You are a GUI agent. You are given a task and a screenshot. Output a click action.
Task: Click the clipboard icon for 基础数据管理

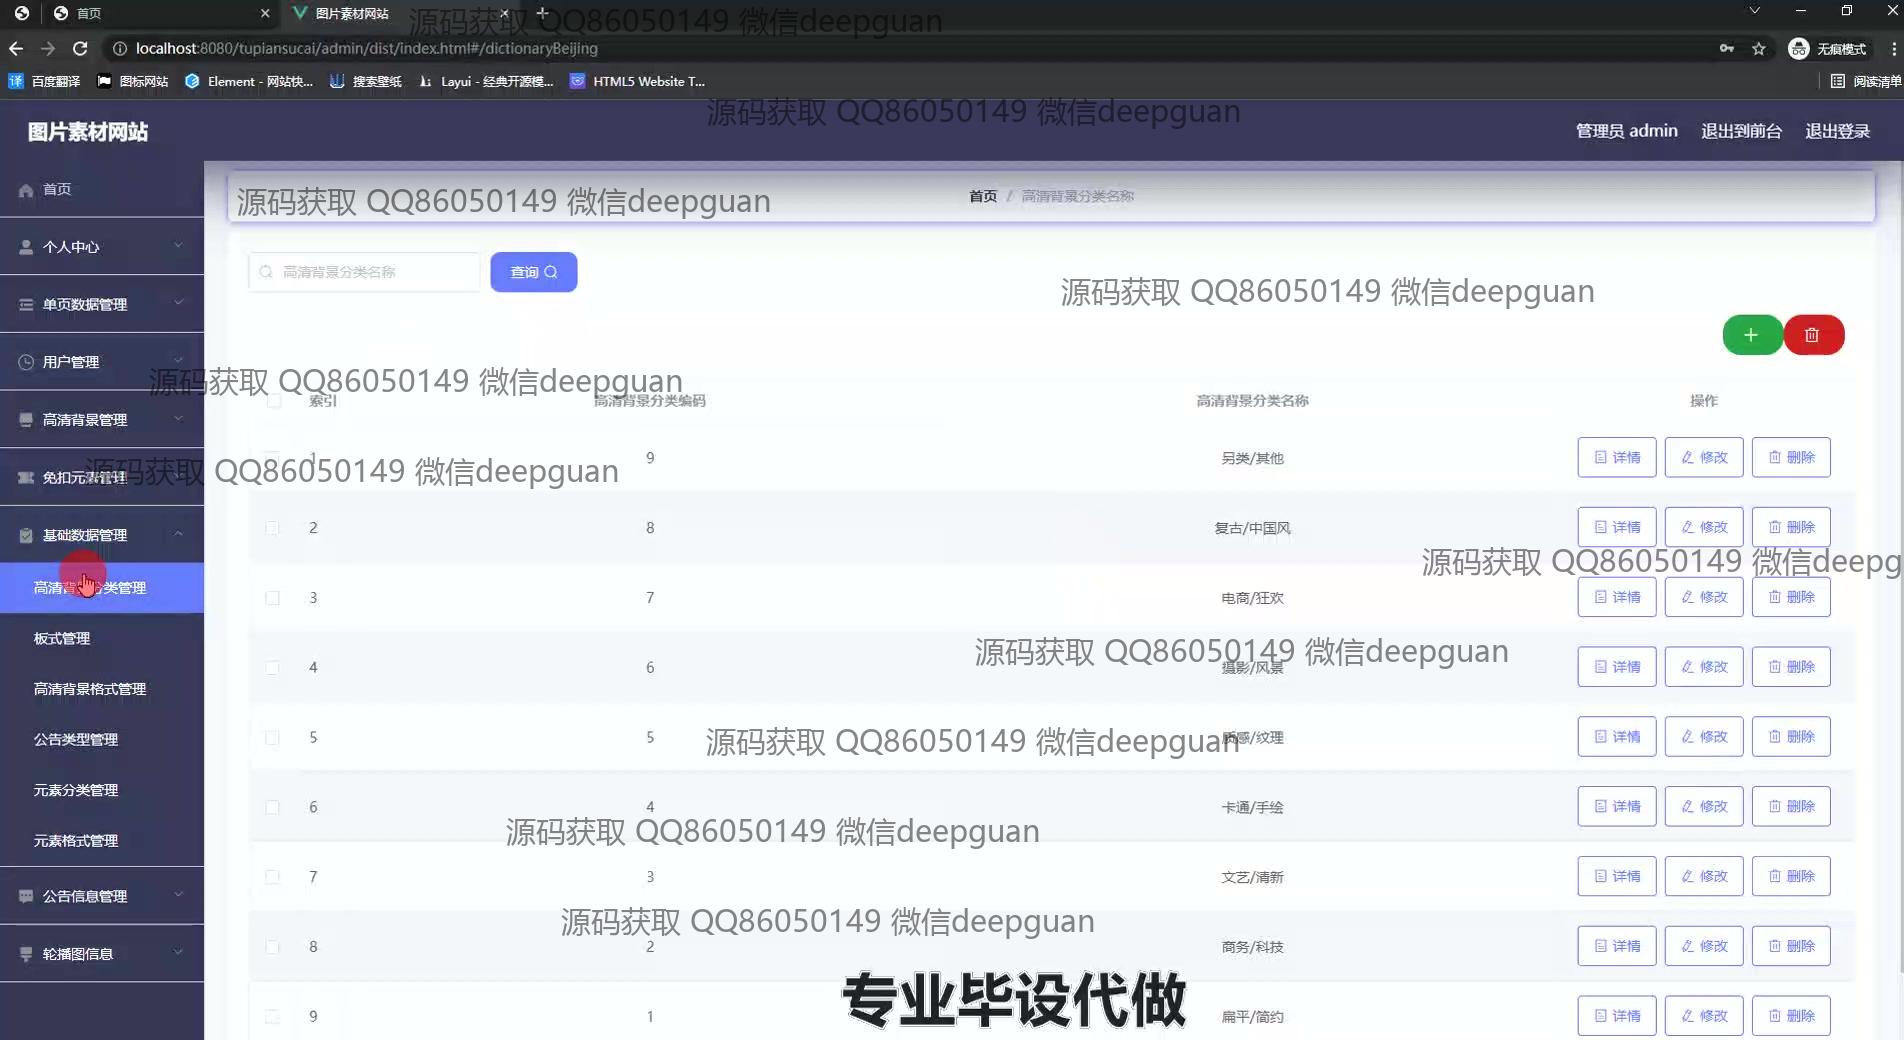pyautogui.click(x=26, y=535)
